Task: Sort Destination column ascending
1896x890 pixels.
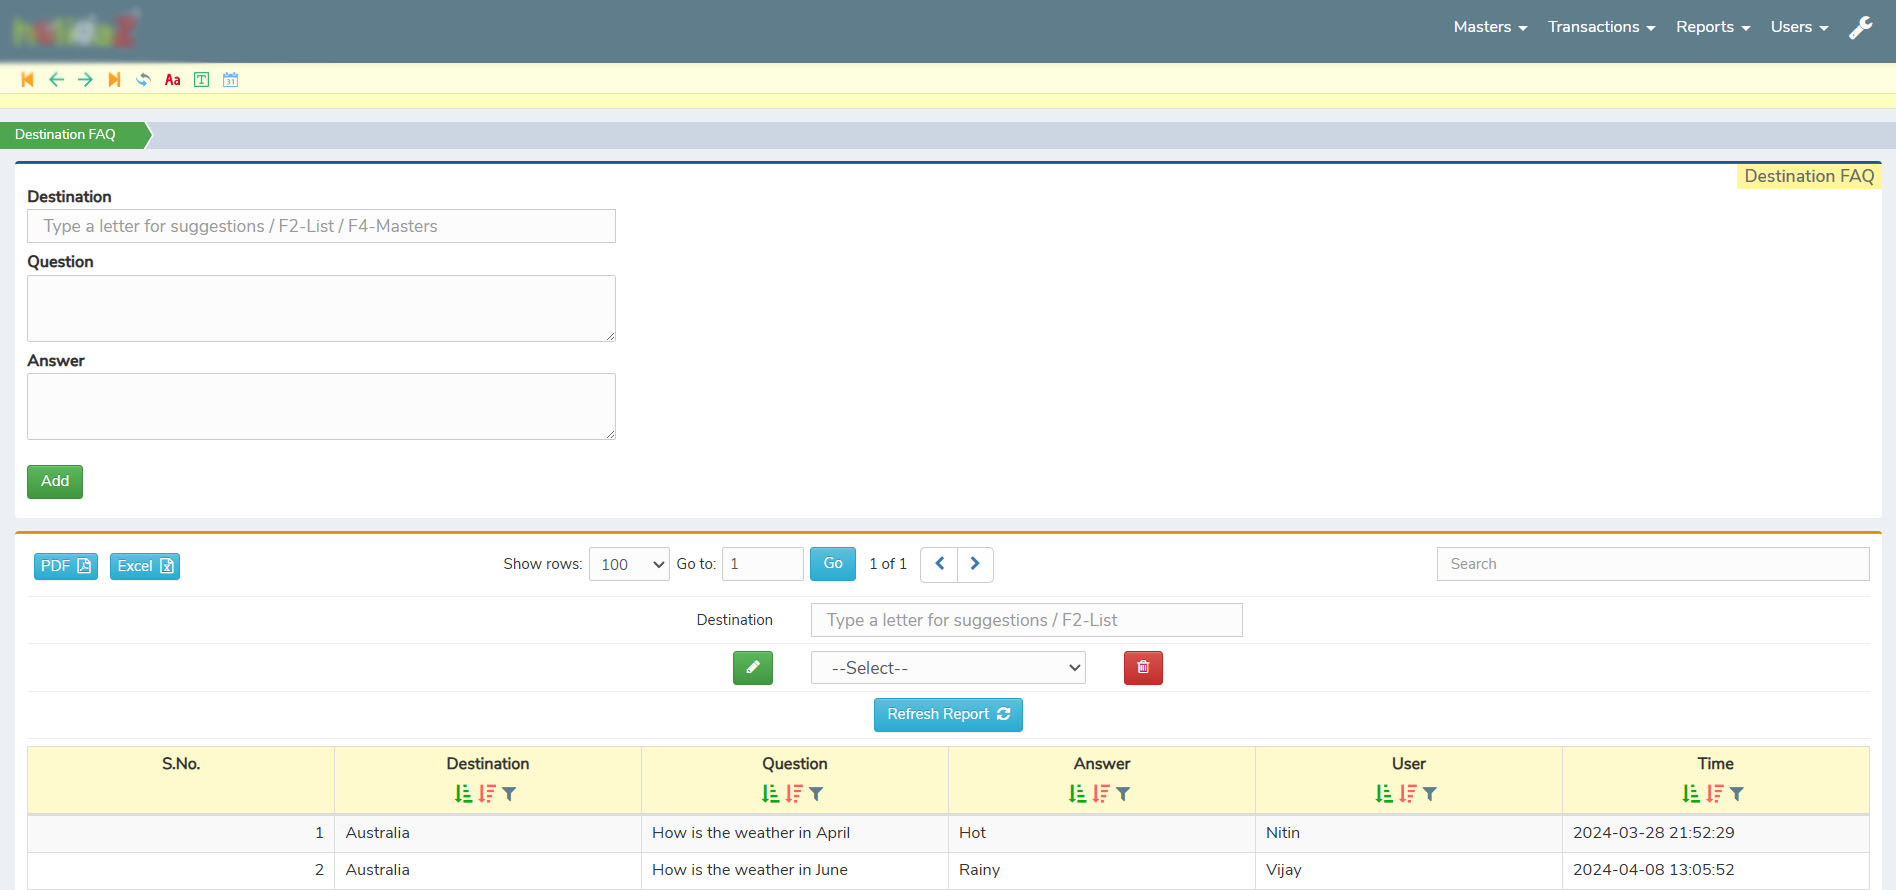Action: pos(463,794)
